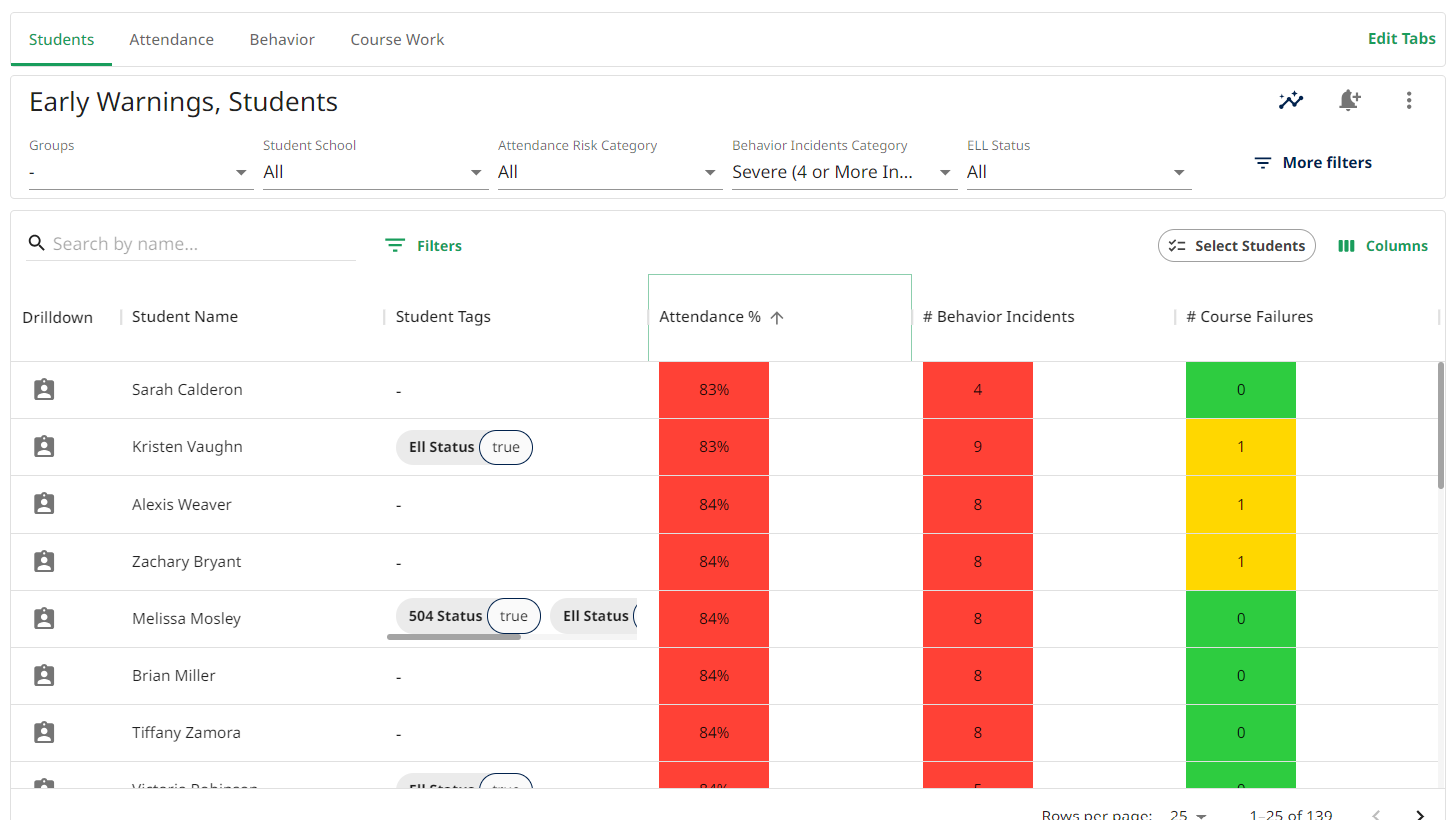The height and width of the screenshot is (820, 1452).
Task: Open drilldown icon for Melissa Mosley
Action: click(x=44, y=619)
